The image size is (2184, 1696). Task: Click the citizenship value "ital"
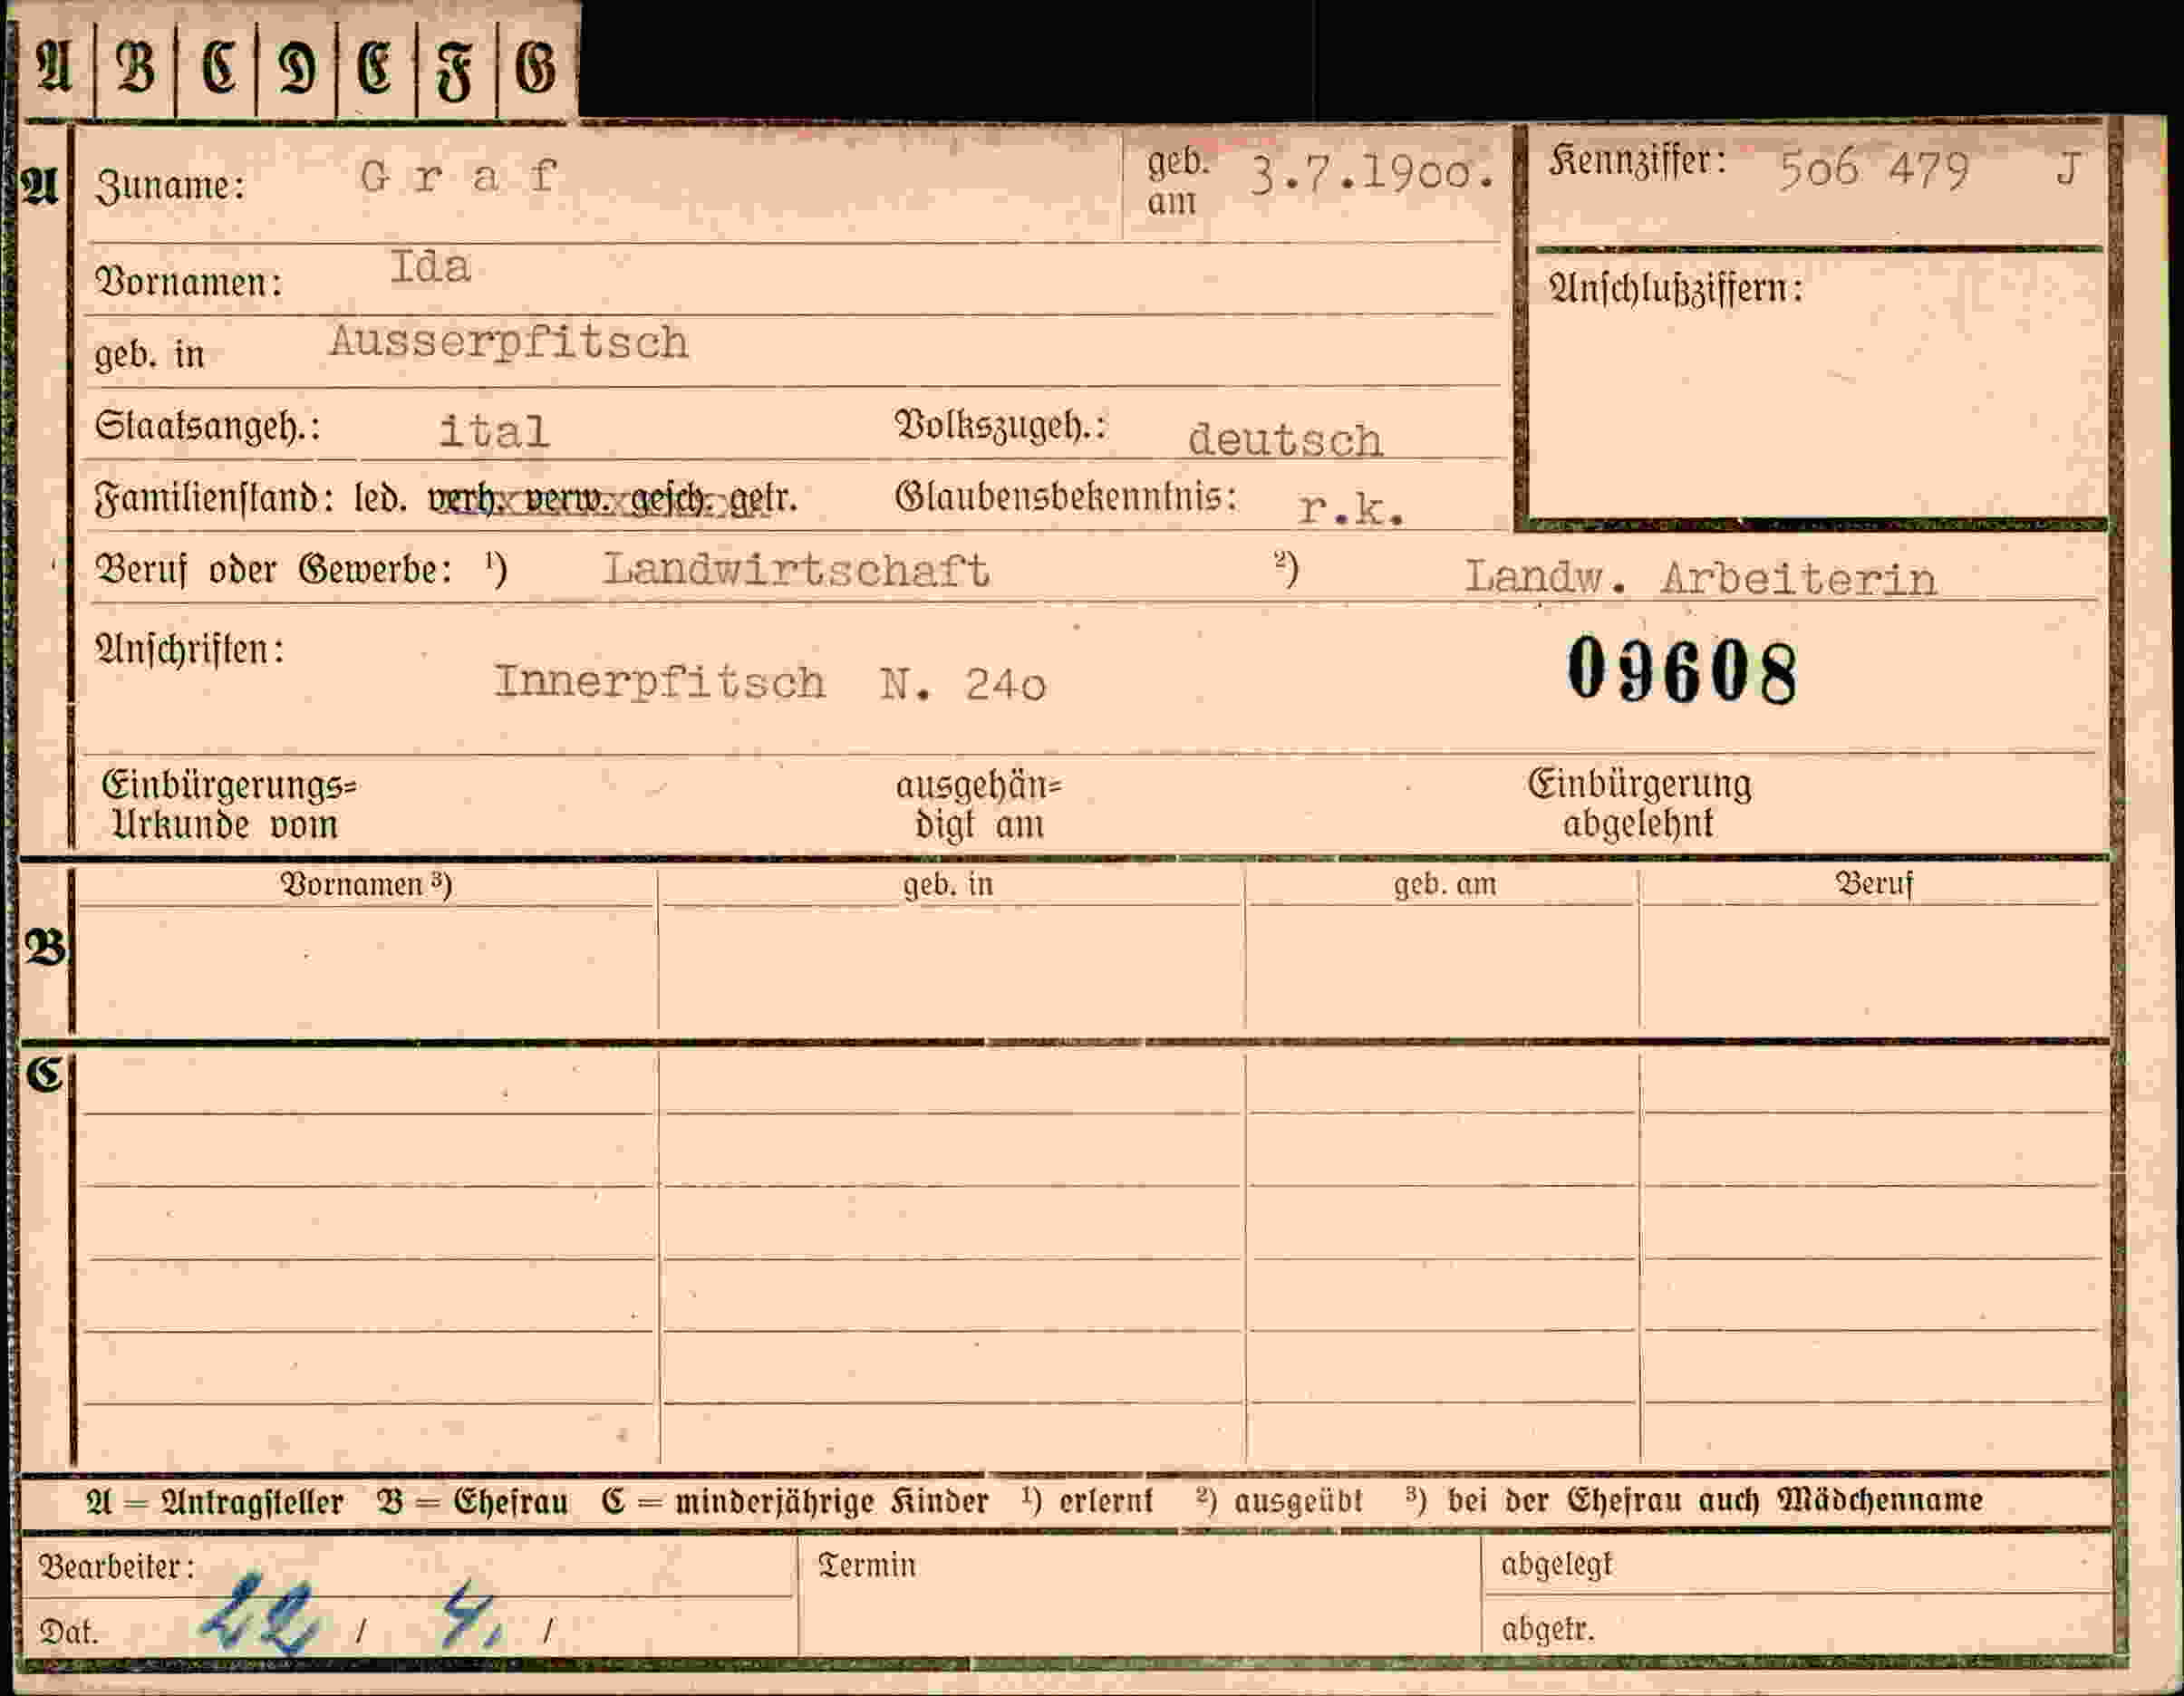494,431
